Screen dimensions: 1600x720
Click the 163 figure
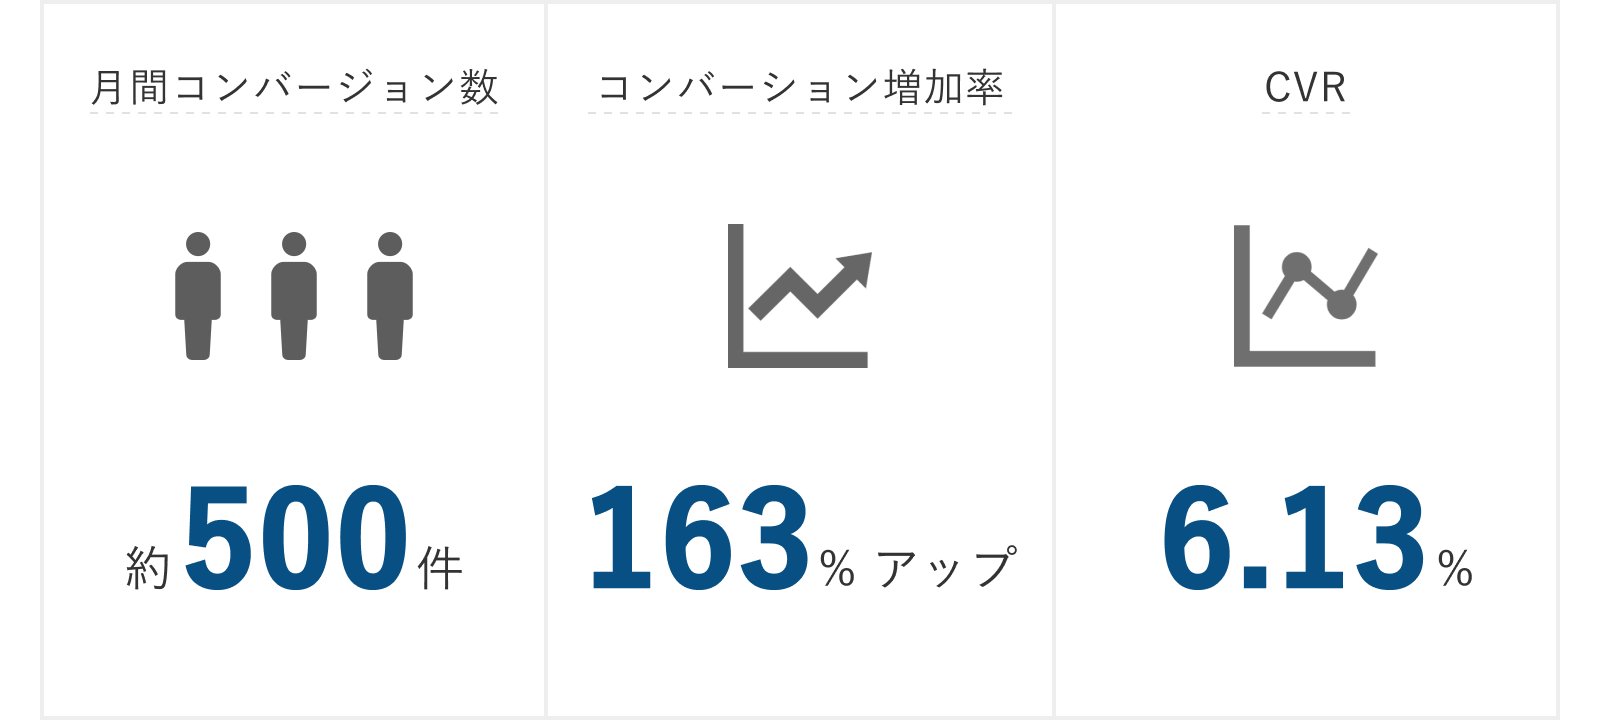pyautogui.click(x=700, y=538)
